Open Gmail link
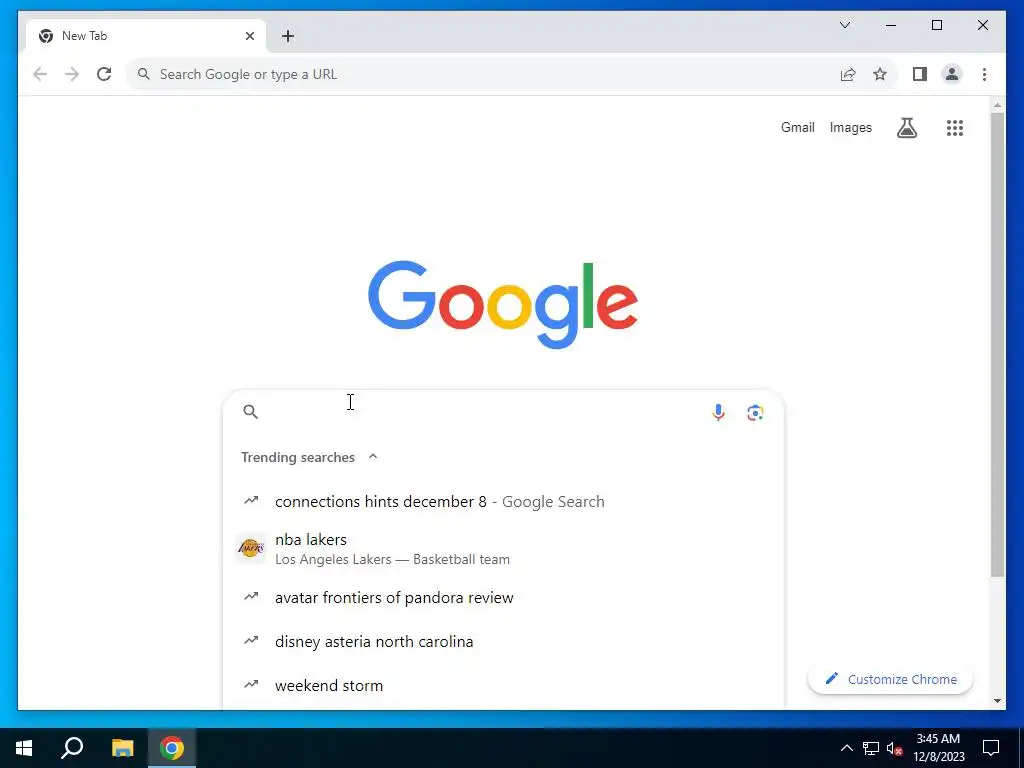The image size is (1024, 768). point(797,127)
